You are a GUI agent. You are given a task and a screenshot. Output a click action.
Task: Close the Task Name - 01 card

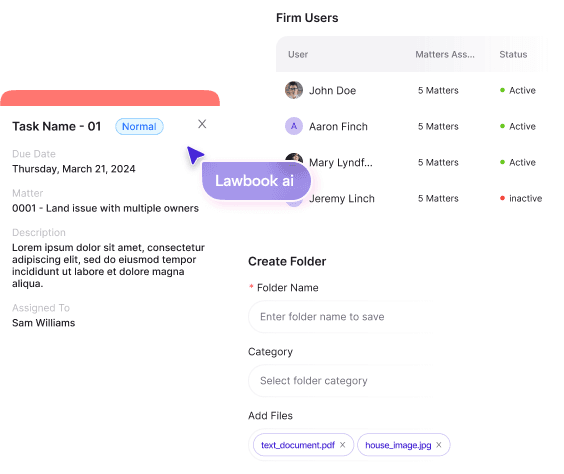[x=202, y=124]
